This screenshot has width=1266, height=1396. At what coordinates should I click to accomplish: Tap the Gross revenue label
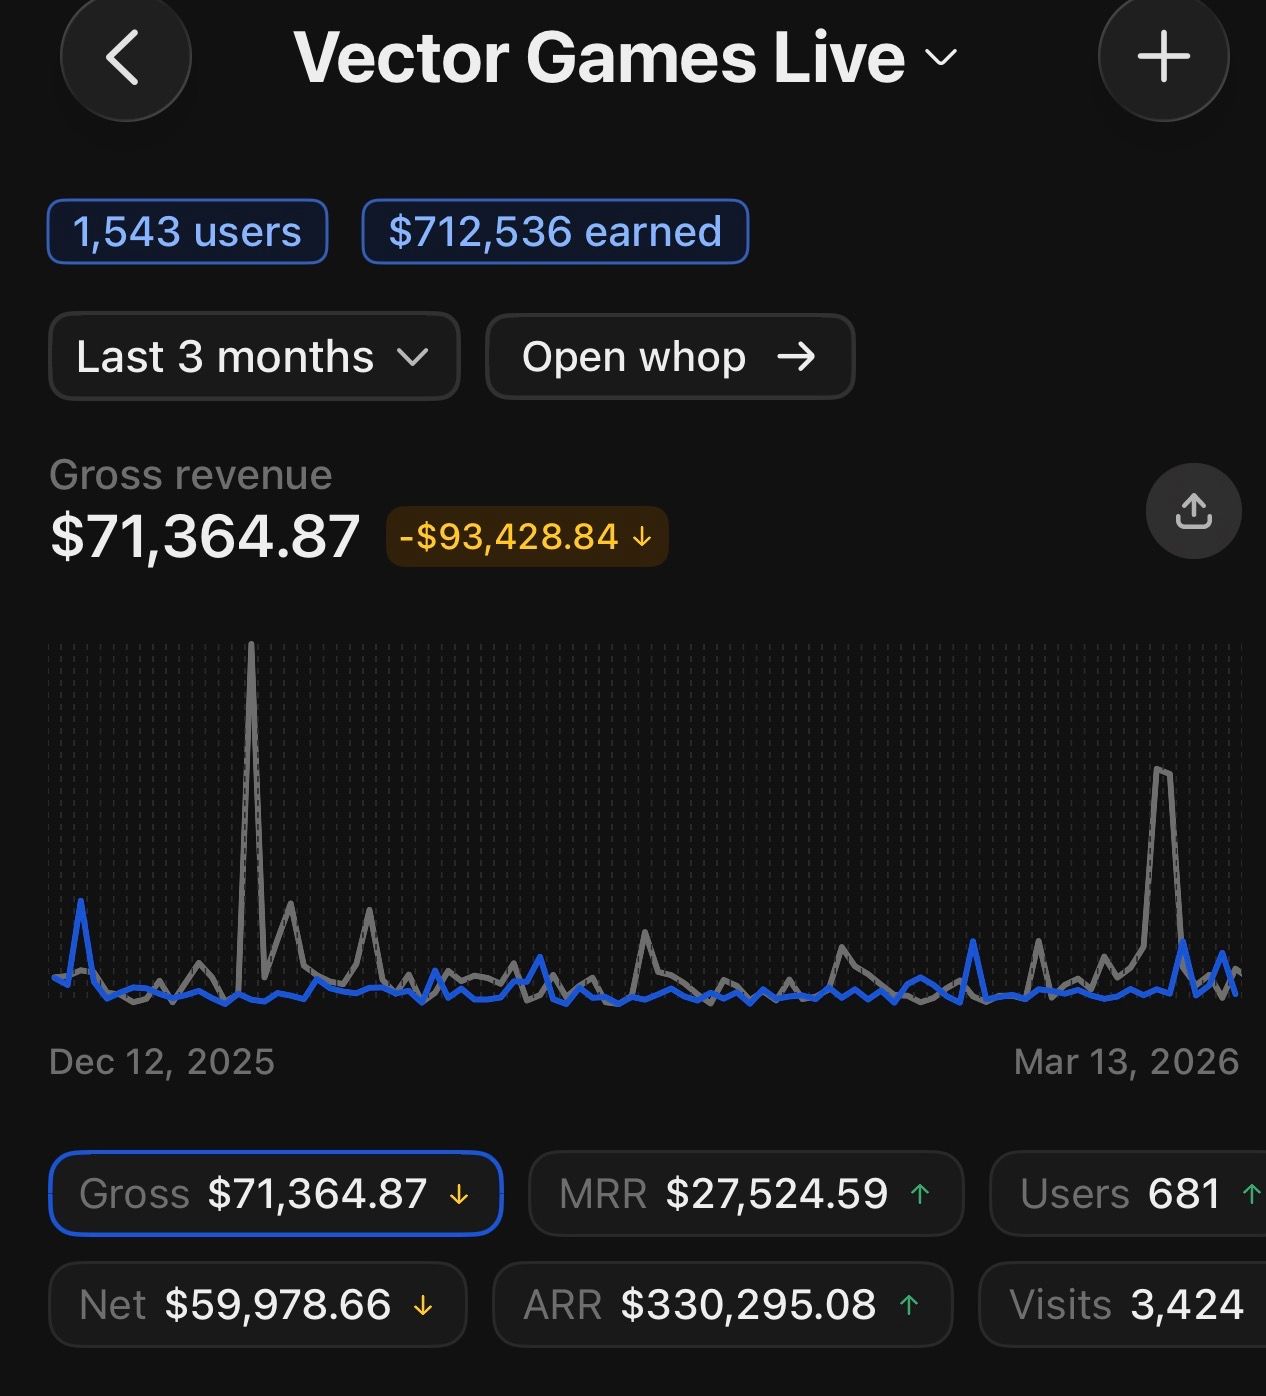[191, 475]
